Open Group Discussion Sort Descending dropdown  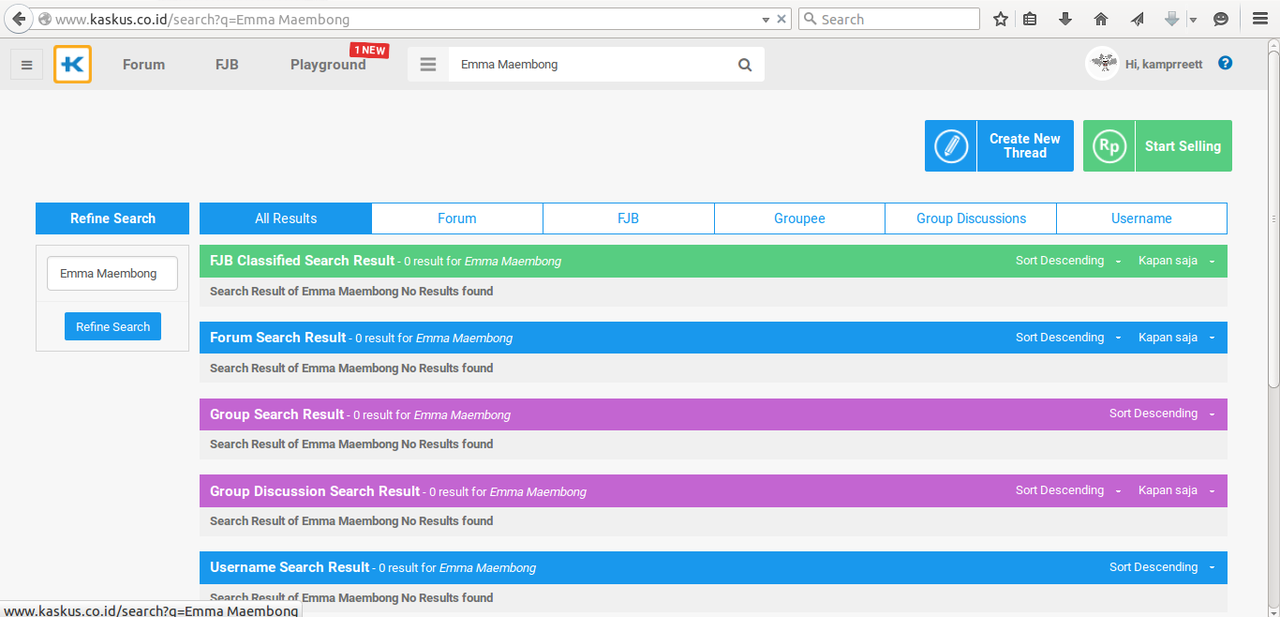pyautogui.click(x=1068, y=491)
